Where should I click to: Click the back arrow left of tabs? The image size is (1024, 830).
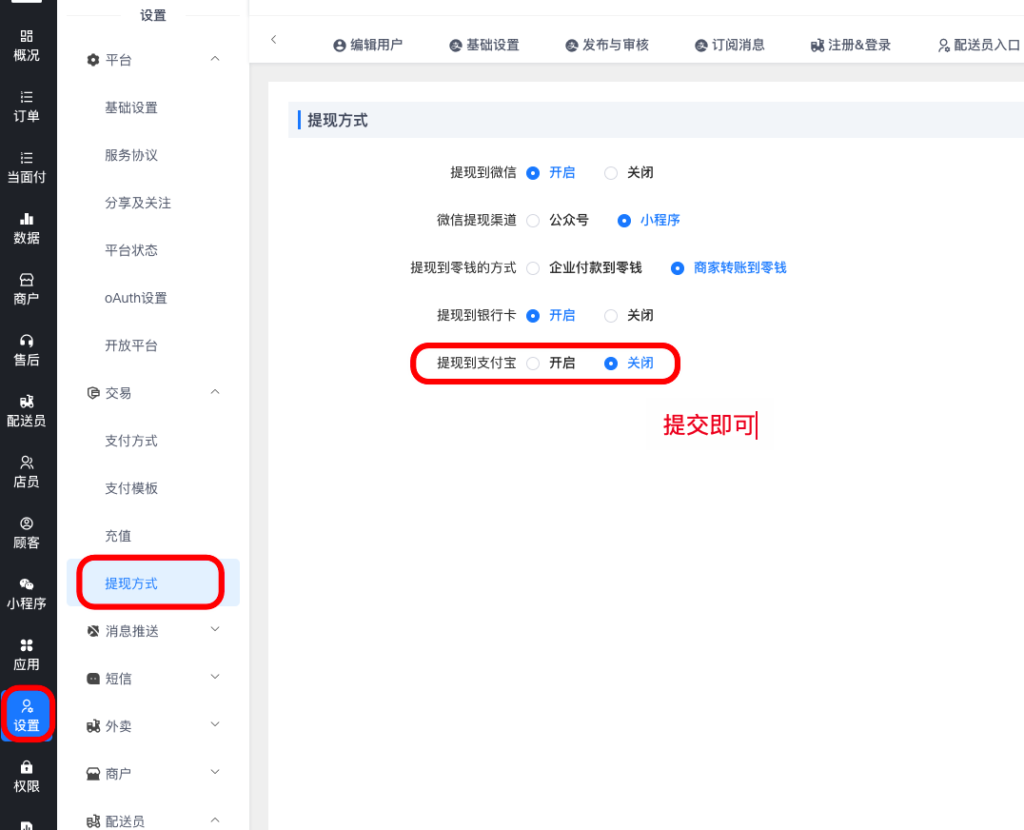point(273,39)
